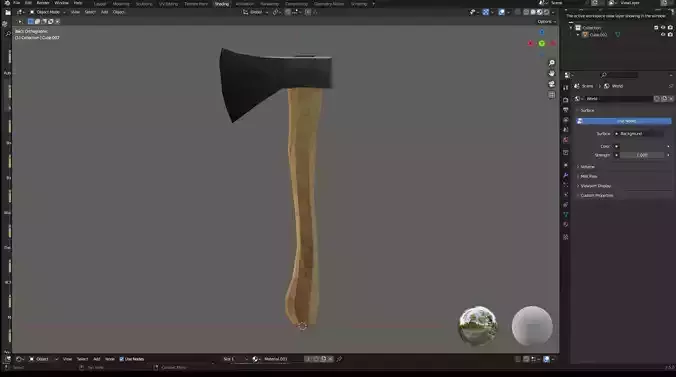Open the Render properties tab icon
This screenshot has height=377, width=676.
click(566, 100)
